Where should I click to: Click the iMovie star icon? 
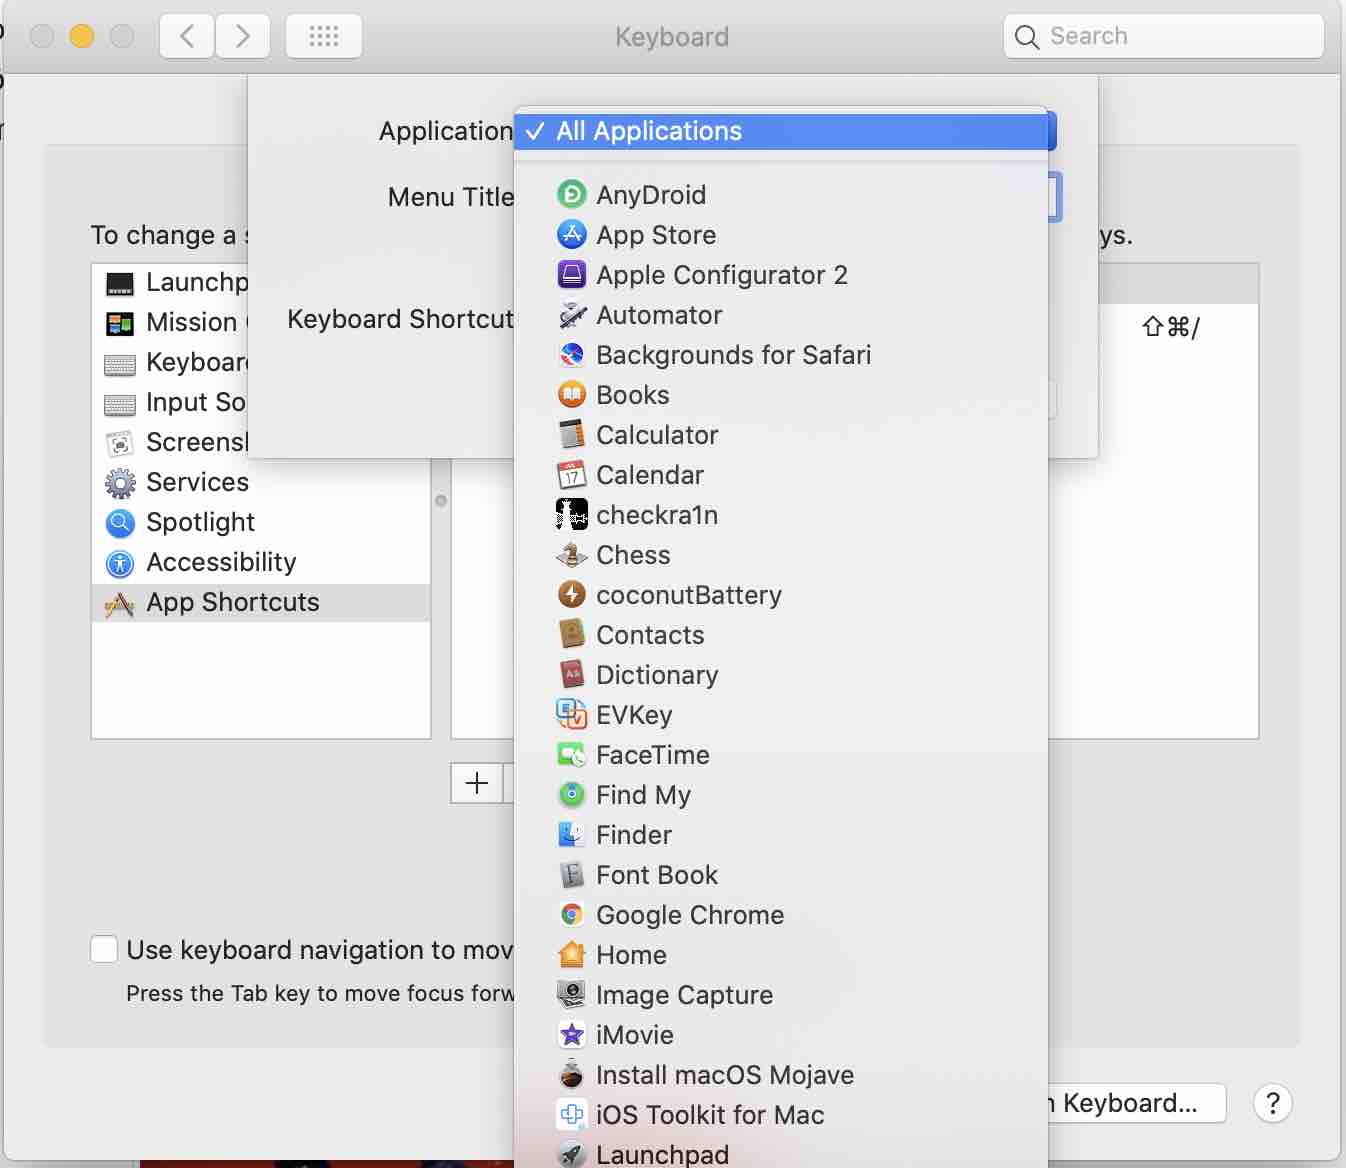[x=571, y=1035]
